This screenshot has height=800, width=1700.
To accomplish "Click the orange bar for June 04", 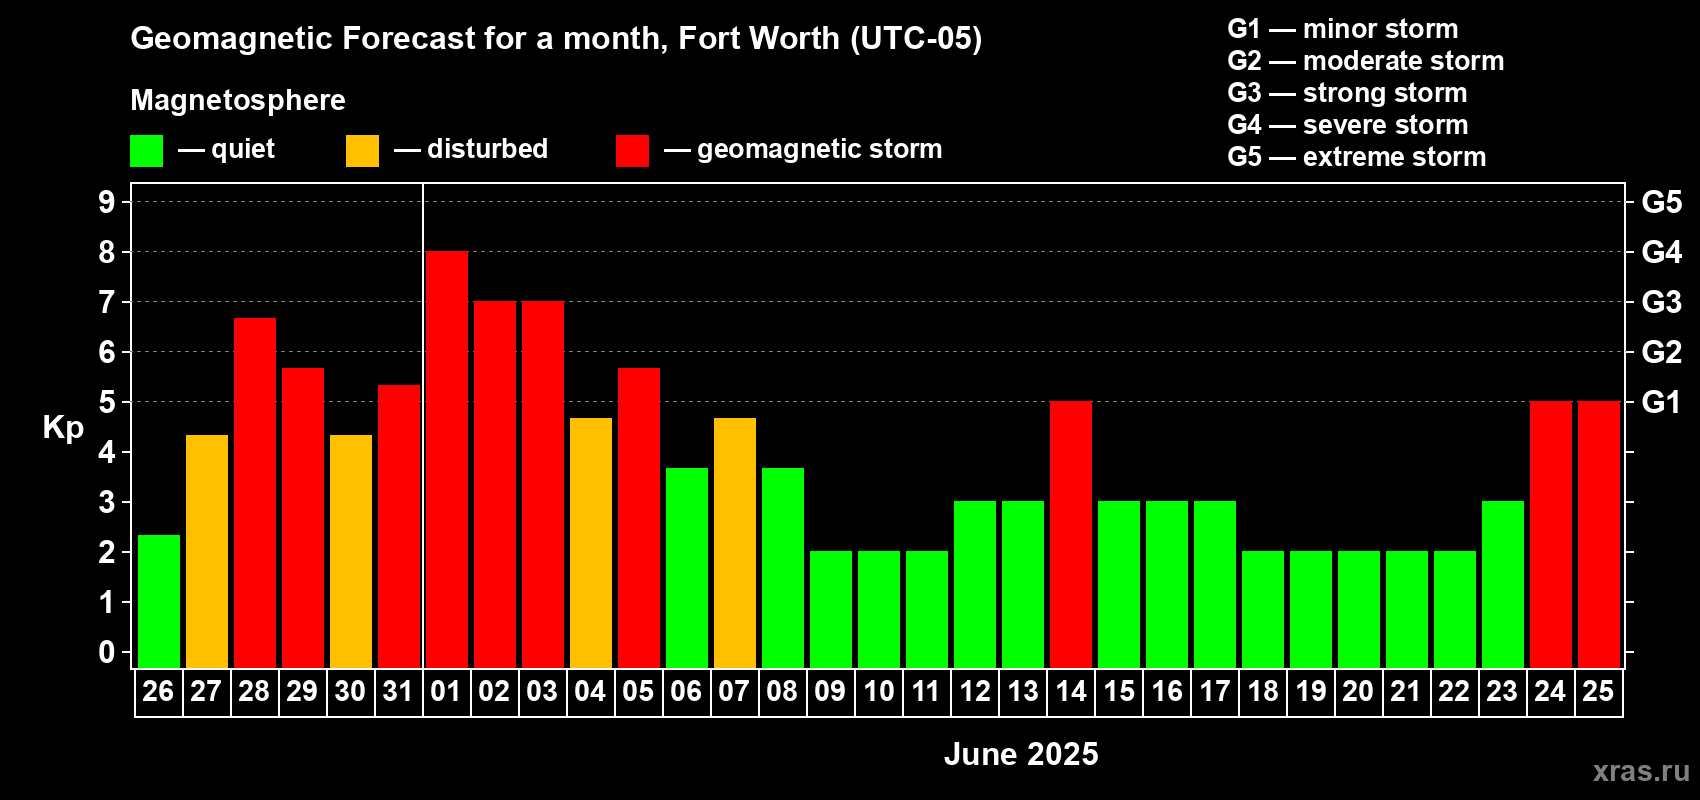I will 591,543.
